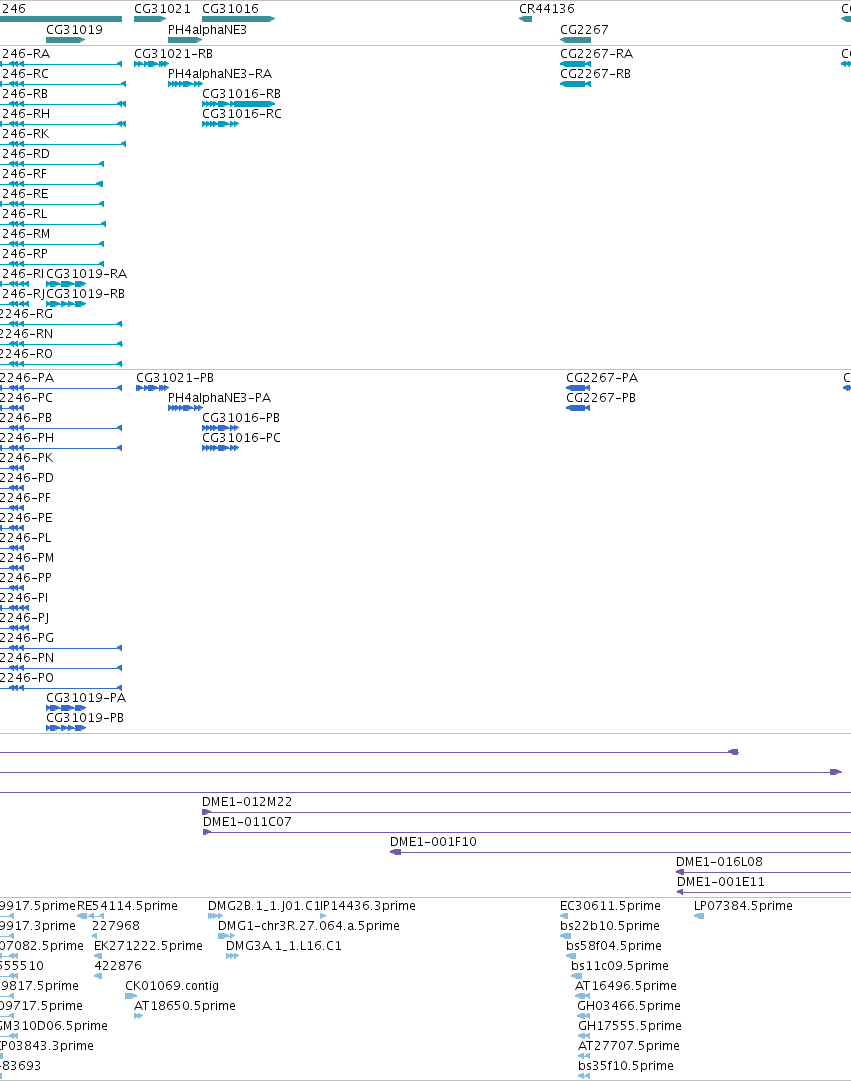Click EST LP07384.5prime

[x=743, y=905]
